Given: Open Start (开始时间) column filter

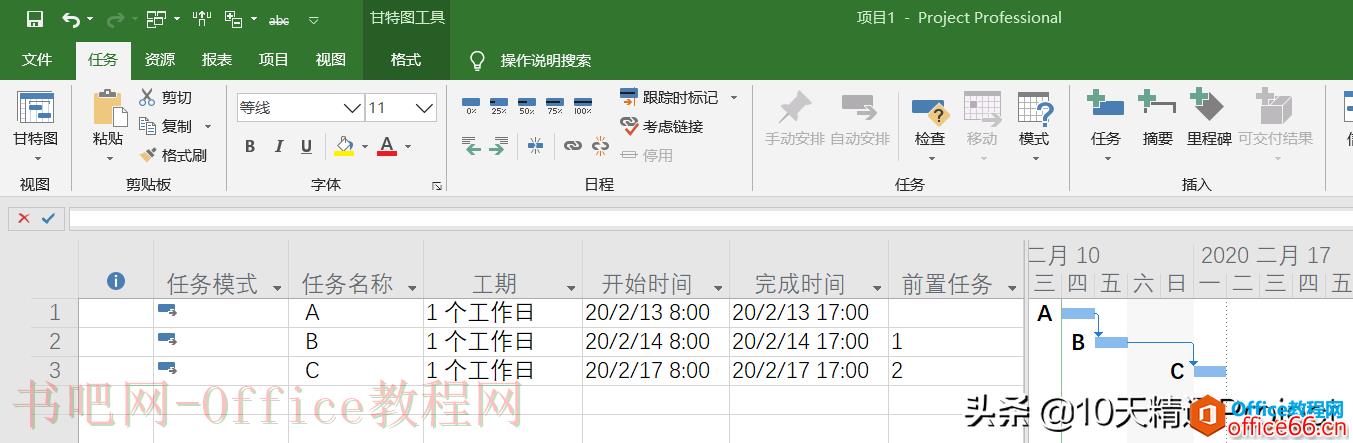Looking at the screenshot, I should point(718,288).
